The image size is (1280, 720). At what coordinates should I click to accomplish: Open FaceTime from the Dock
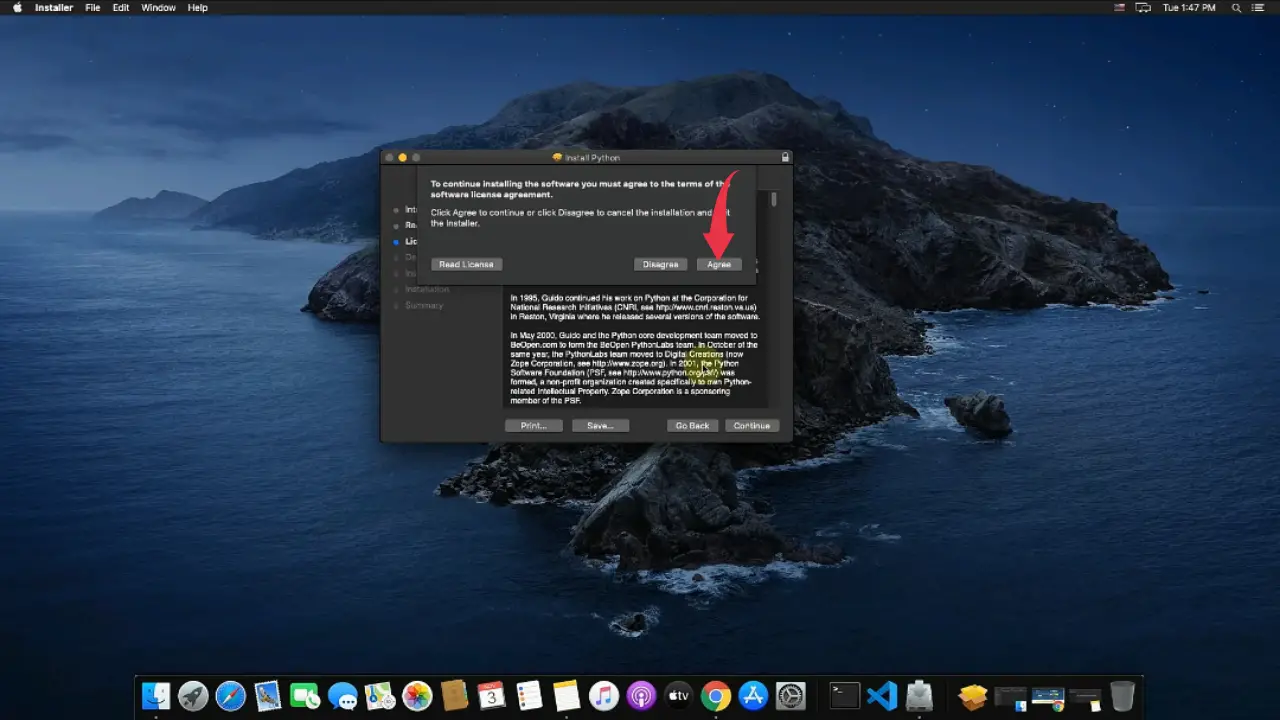click(305, 695)
